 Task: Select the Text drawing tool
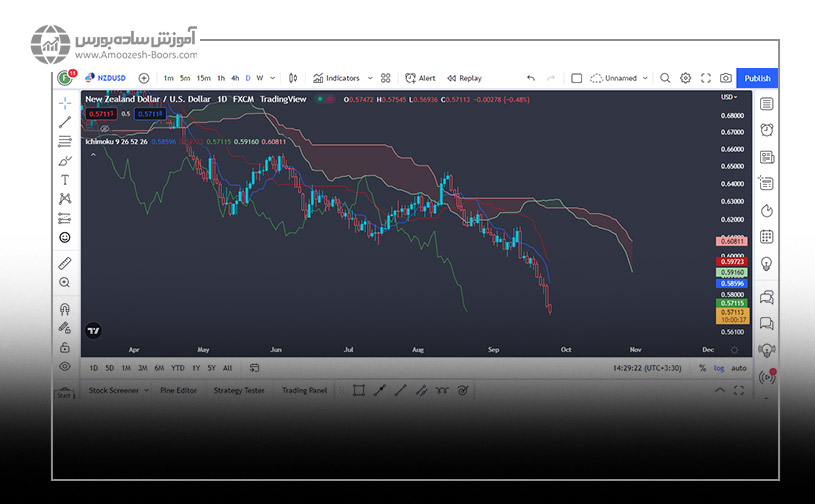[x=65, y=180]
